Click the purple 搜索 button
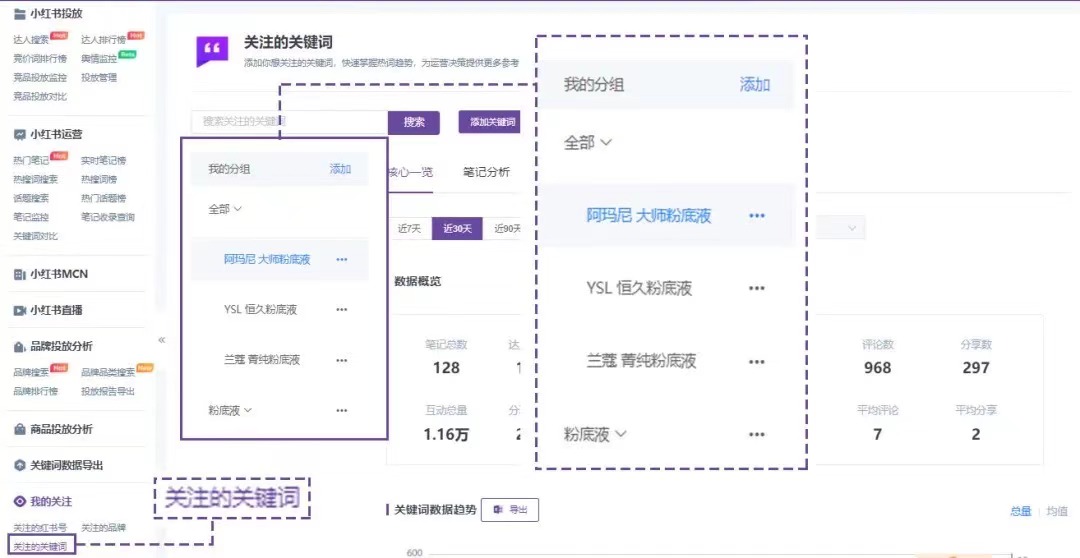Screen dimensions: 1080x558 (414, 122)
